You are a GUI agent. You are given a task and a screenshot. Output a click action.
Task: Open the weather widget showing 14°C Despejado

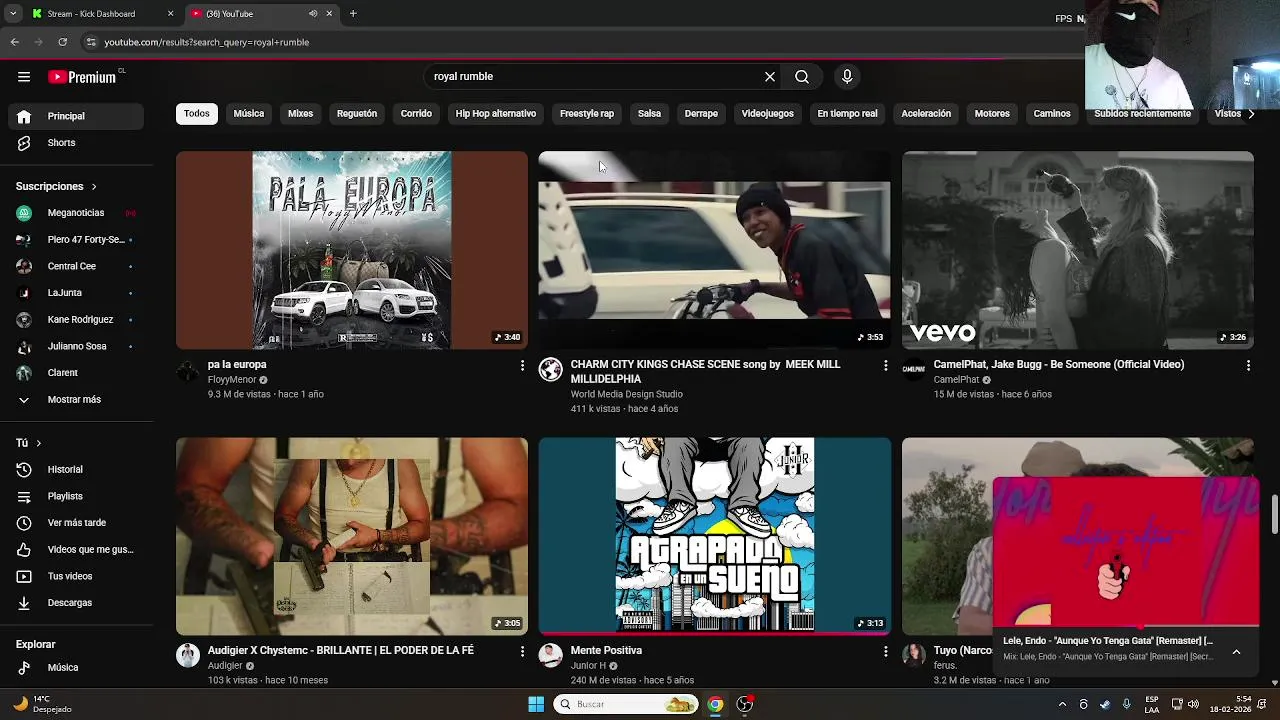[44, 704]
